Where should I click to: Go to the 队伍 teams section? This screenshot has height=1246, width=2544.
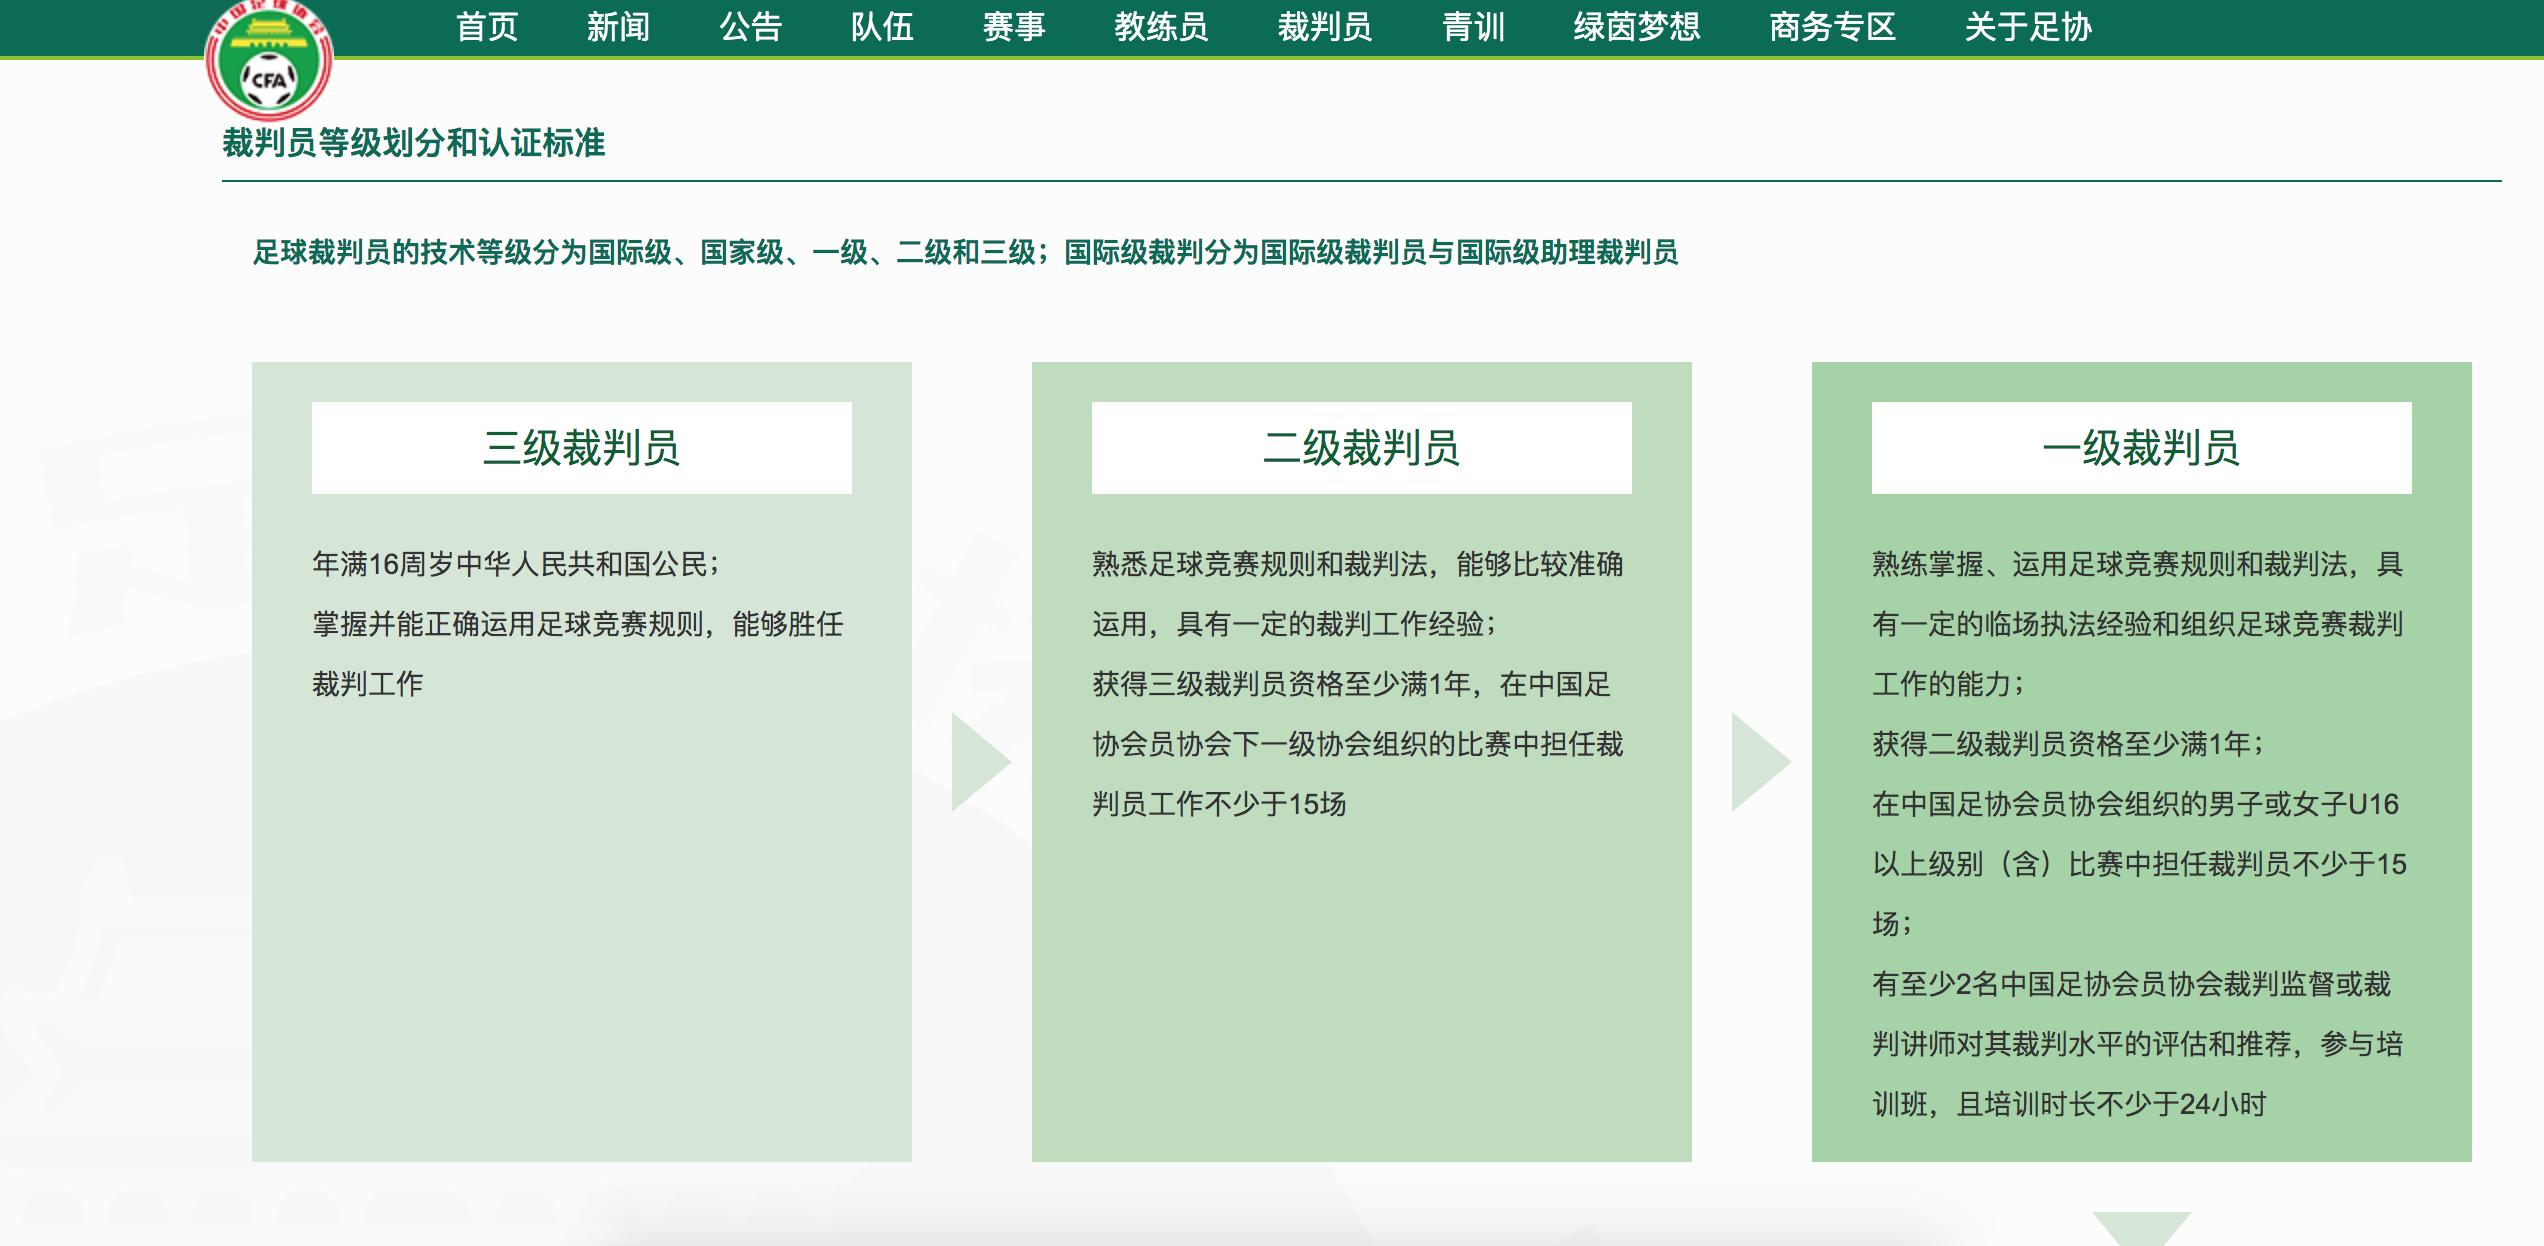point(884,28)
